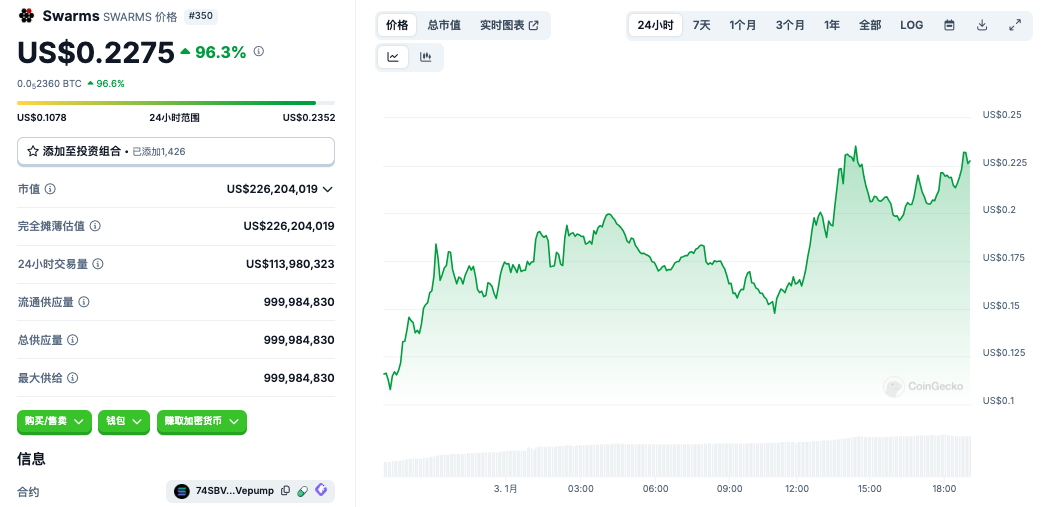Click the purple icon beside contract address

pyautogui.click(x=321, y=490)
